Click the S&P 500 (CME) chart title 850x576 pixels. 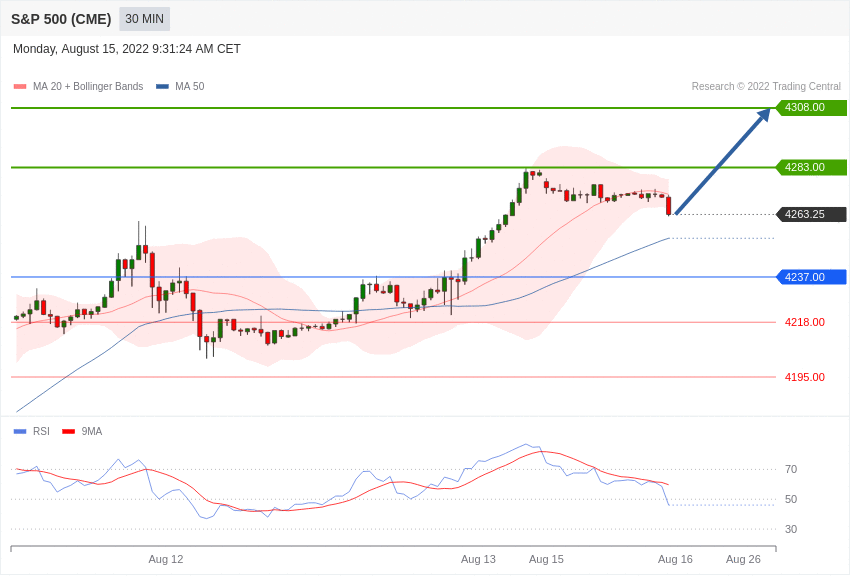point(61,19)
